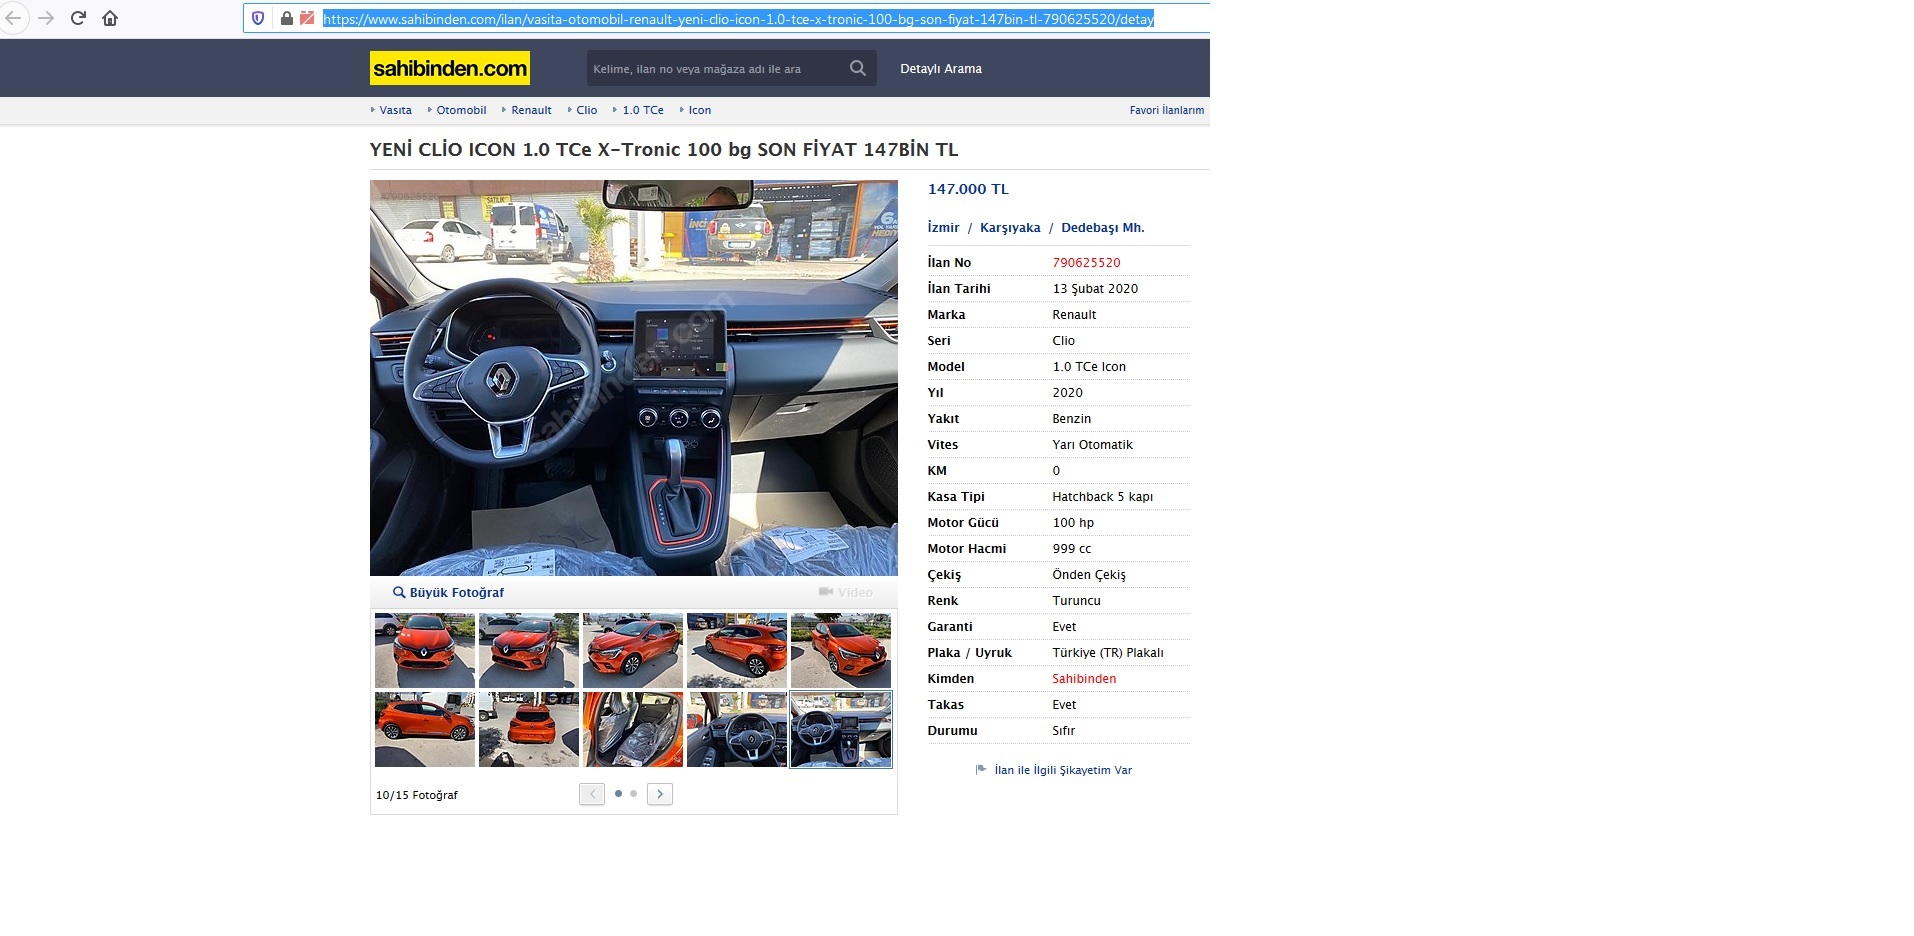Go to Clio breadcrumb

pos(587,110)
